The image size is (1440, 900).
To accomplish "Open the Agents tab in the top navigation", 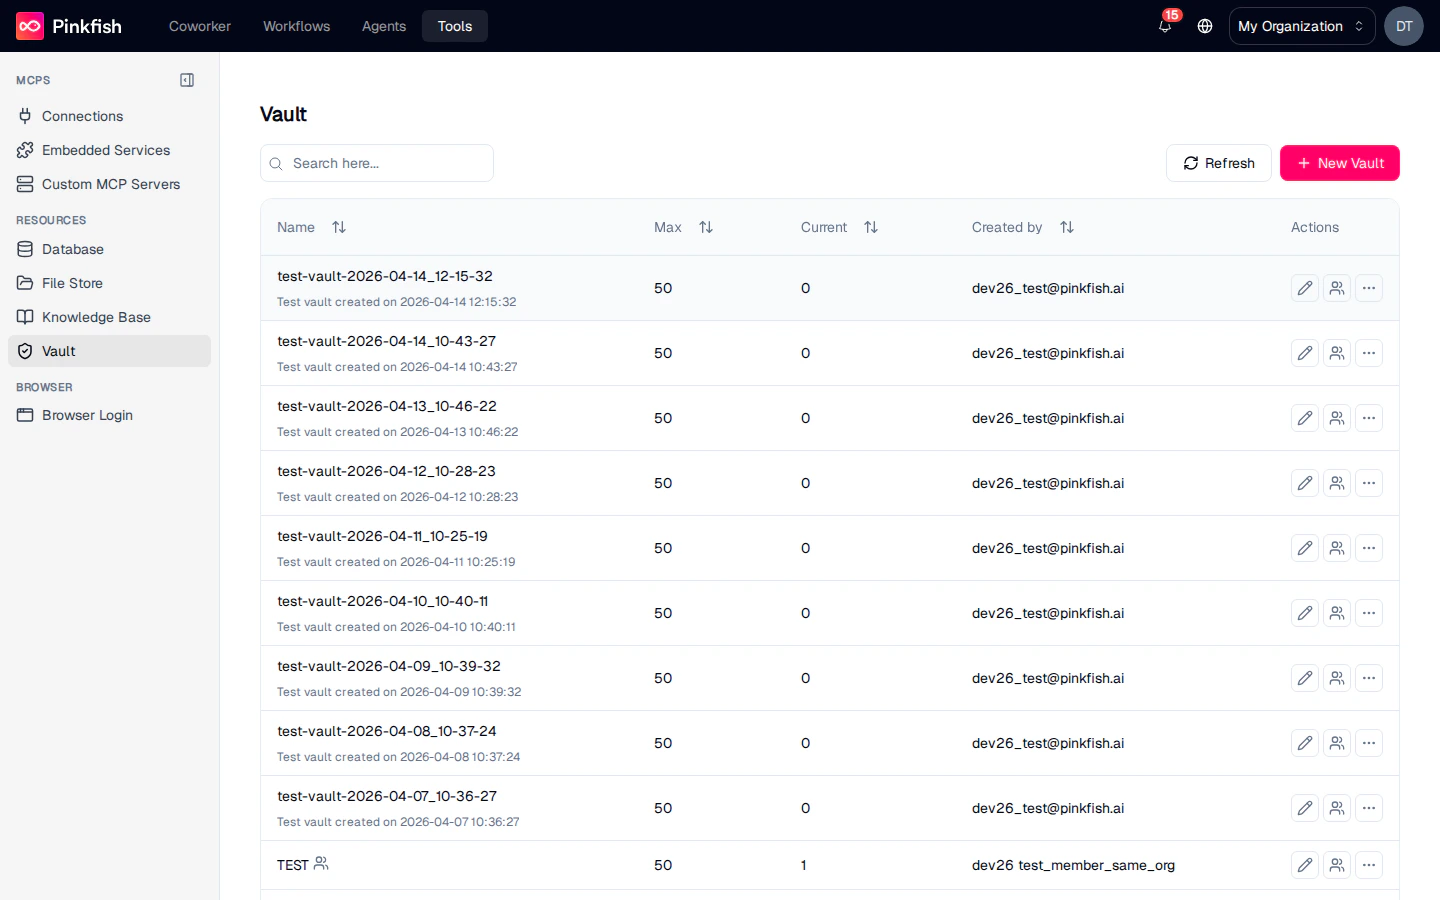I will coord(383,26).
